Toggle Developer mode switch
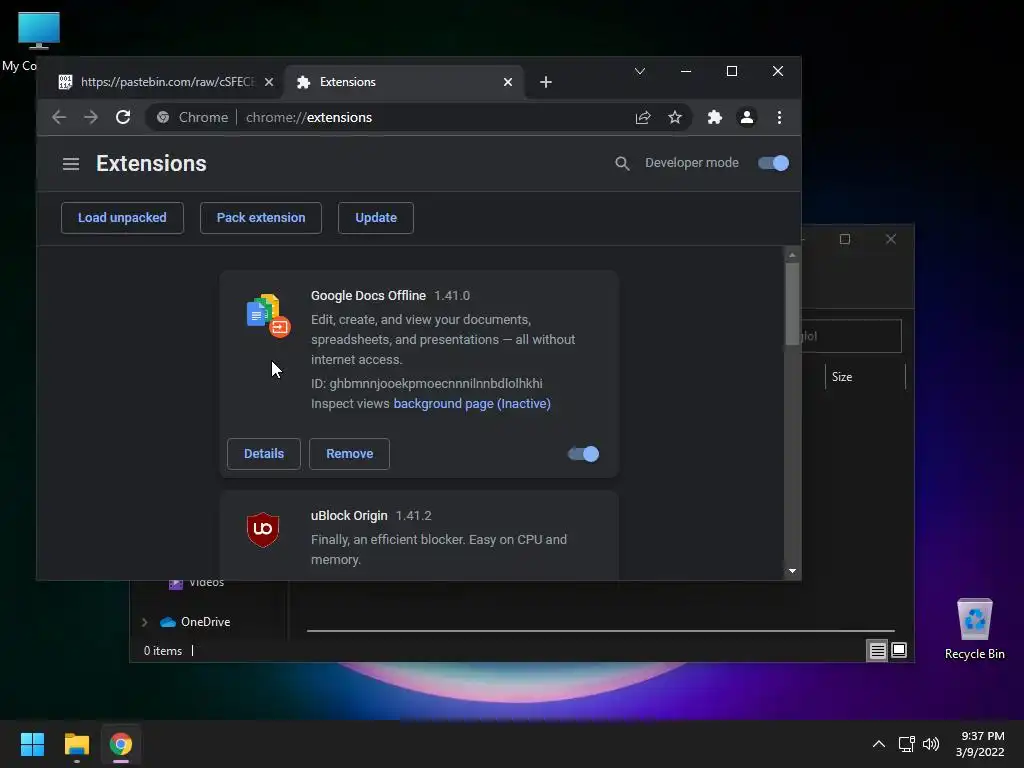 pos(773,163)
